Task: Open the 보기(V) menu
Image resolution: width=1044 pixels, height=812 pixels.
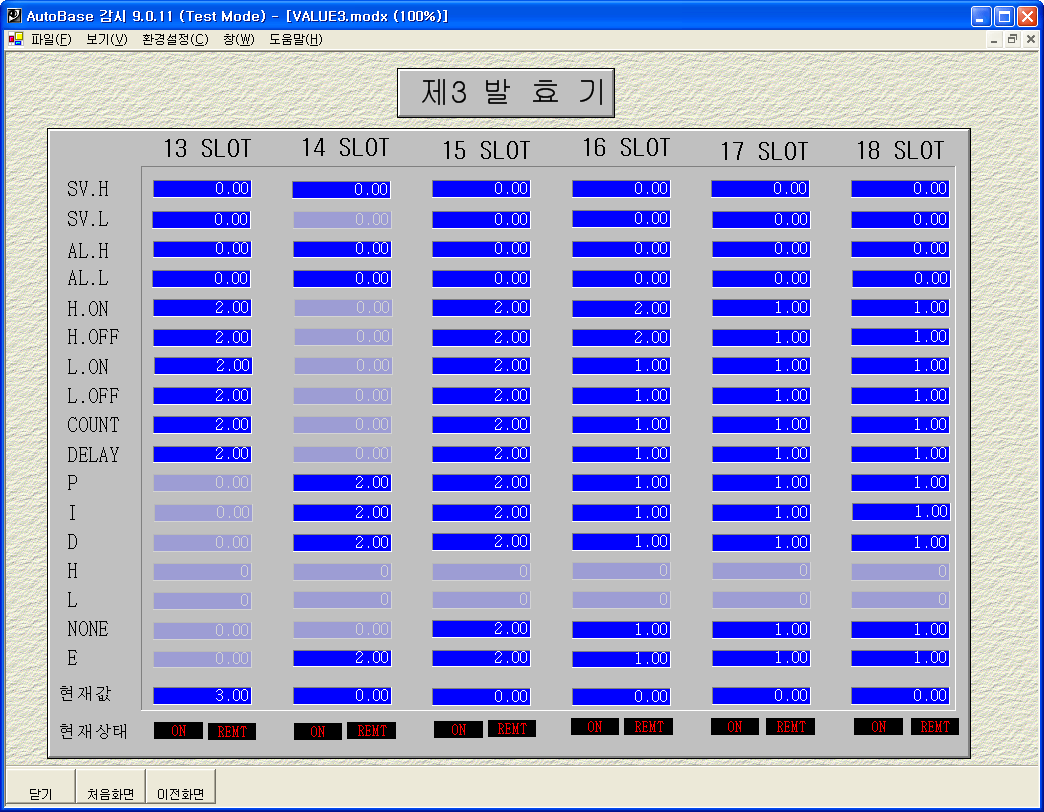Action: [x=106, y=40]
